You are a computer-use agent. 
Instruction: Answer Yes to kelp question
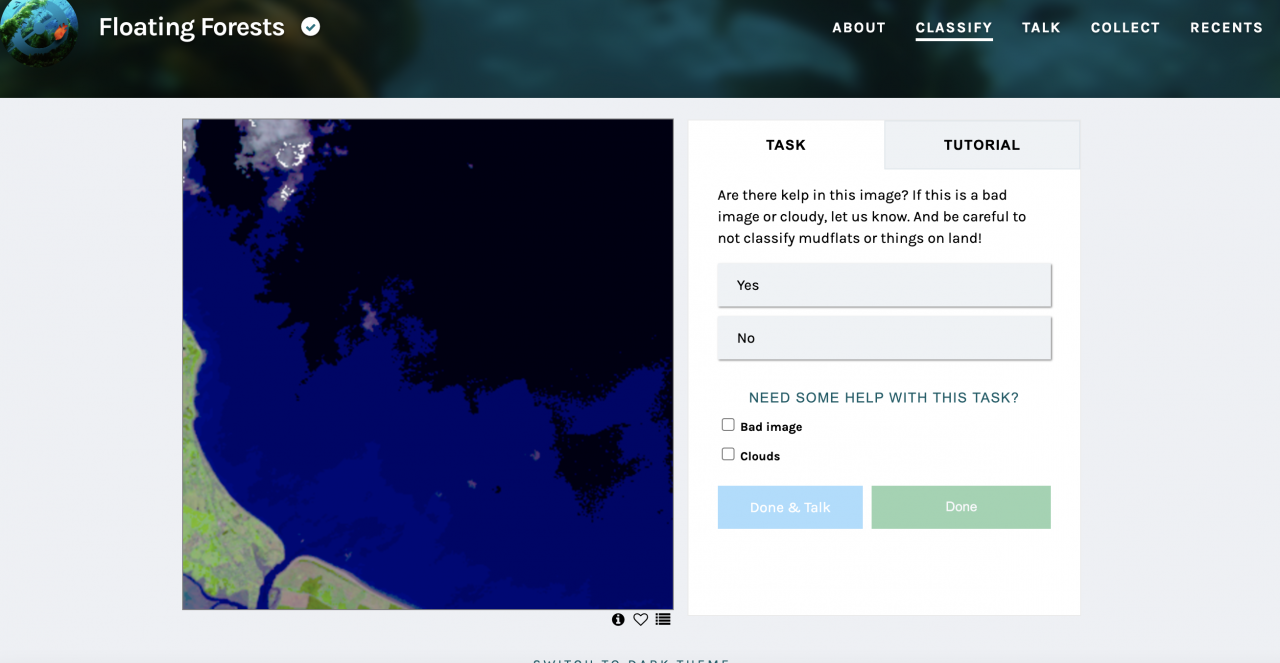pyautogui.click(x=885, y=285)
